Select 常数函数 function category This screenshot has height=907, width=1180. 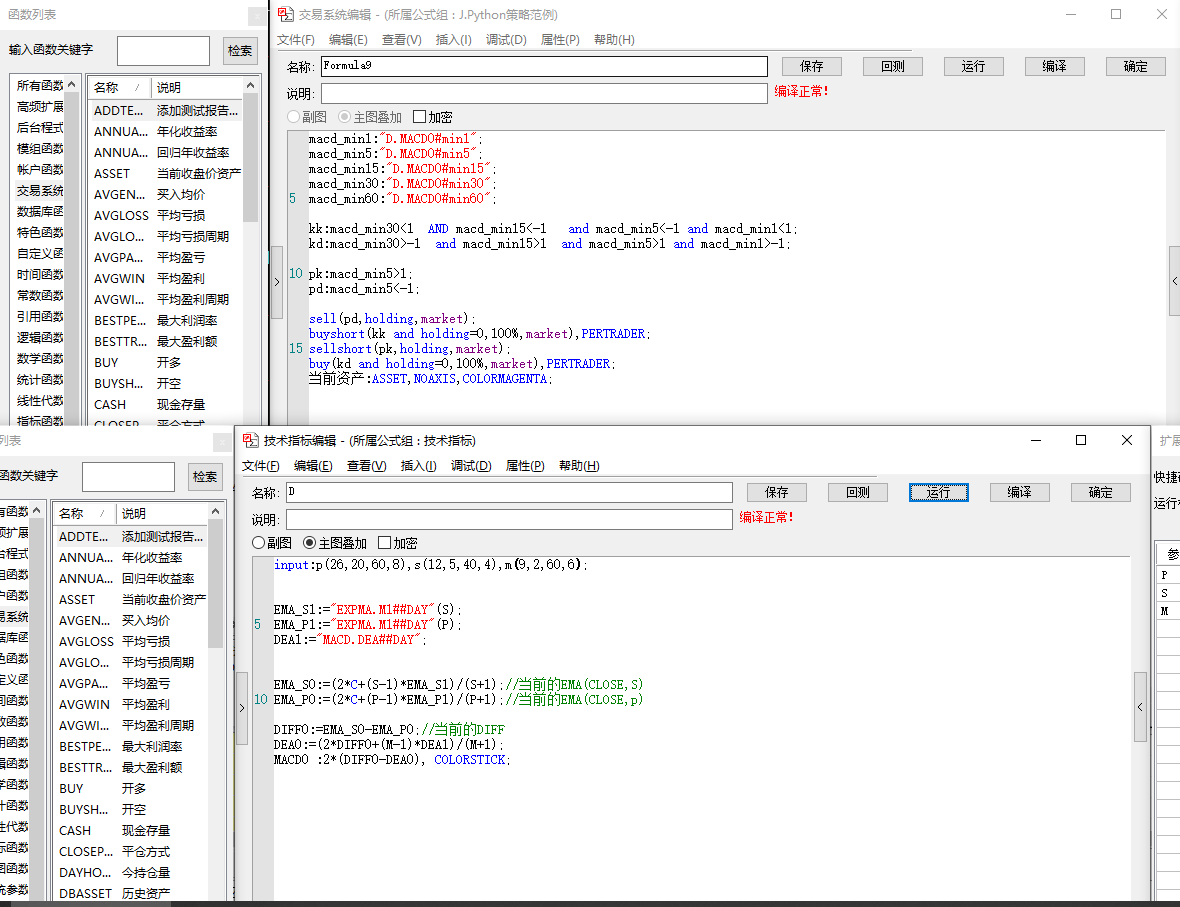[x=40, y=296]
